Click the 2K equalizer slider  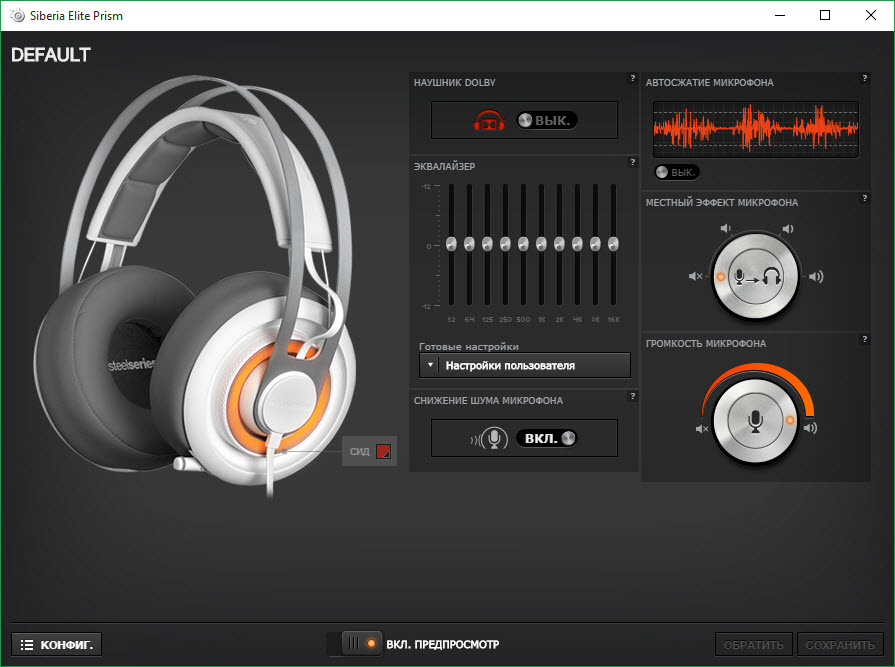559,244
